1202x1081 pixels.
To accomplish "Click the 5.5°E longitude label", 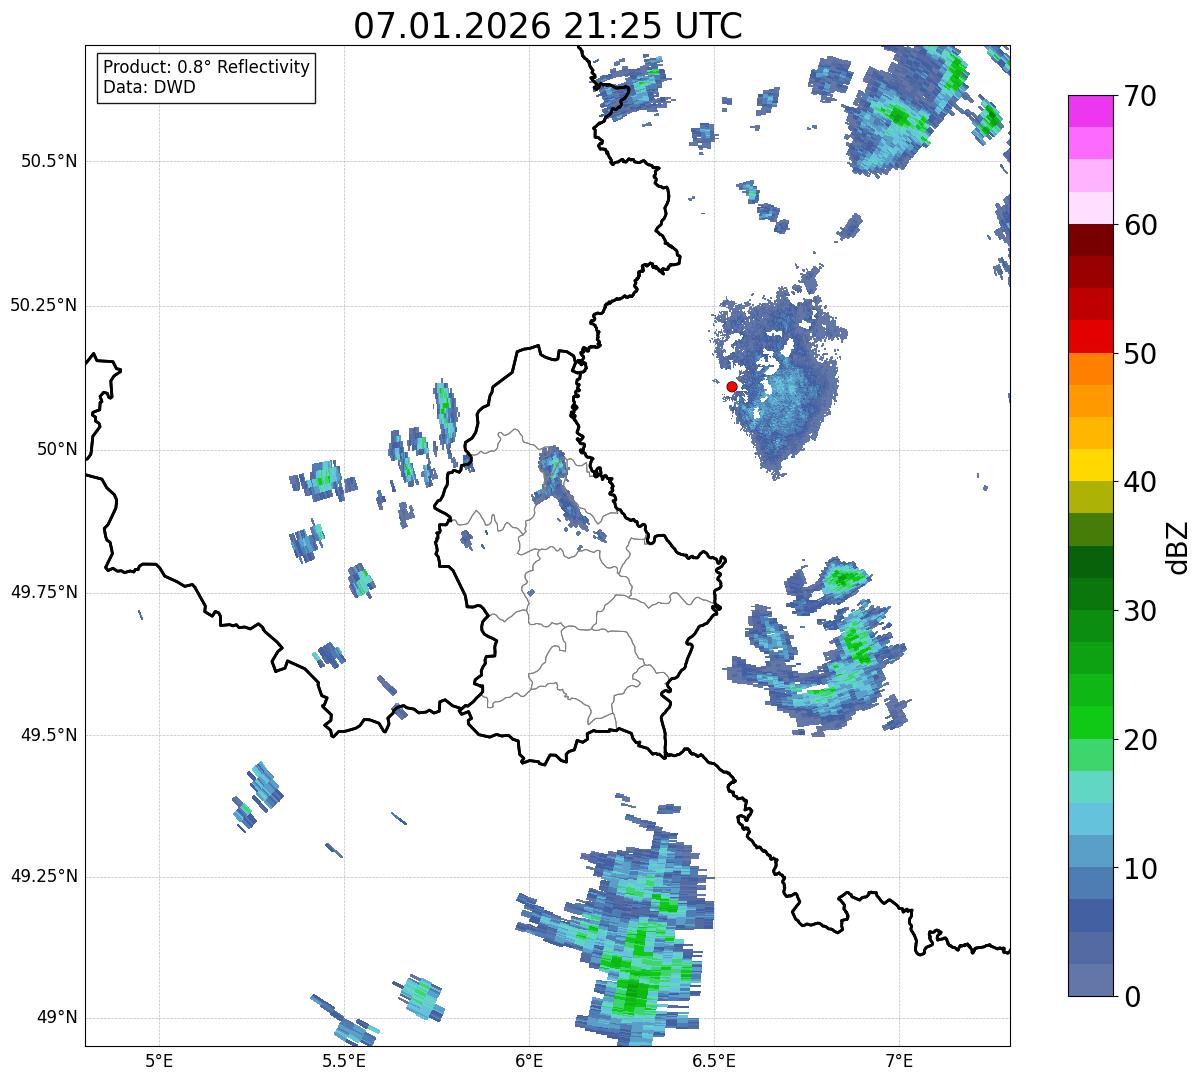I will click(x=344, y=1061).
